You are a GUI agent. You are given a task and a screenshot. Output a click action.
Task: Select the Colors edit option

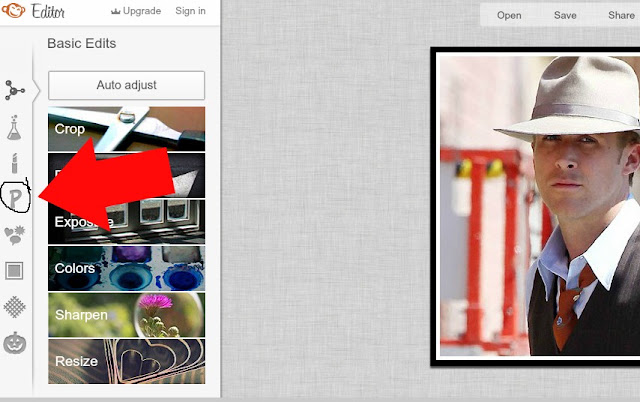[127, 268]
